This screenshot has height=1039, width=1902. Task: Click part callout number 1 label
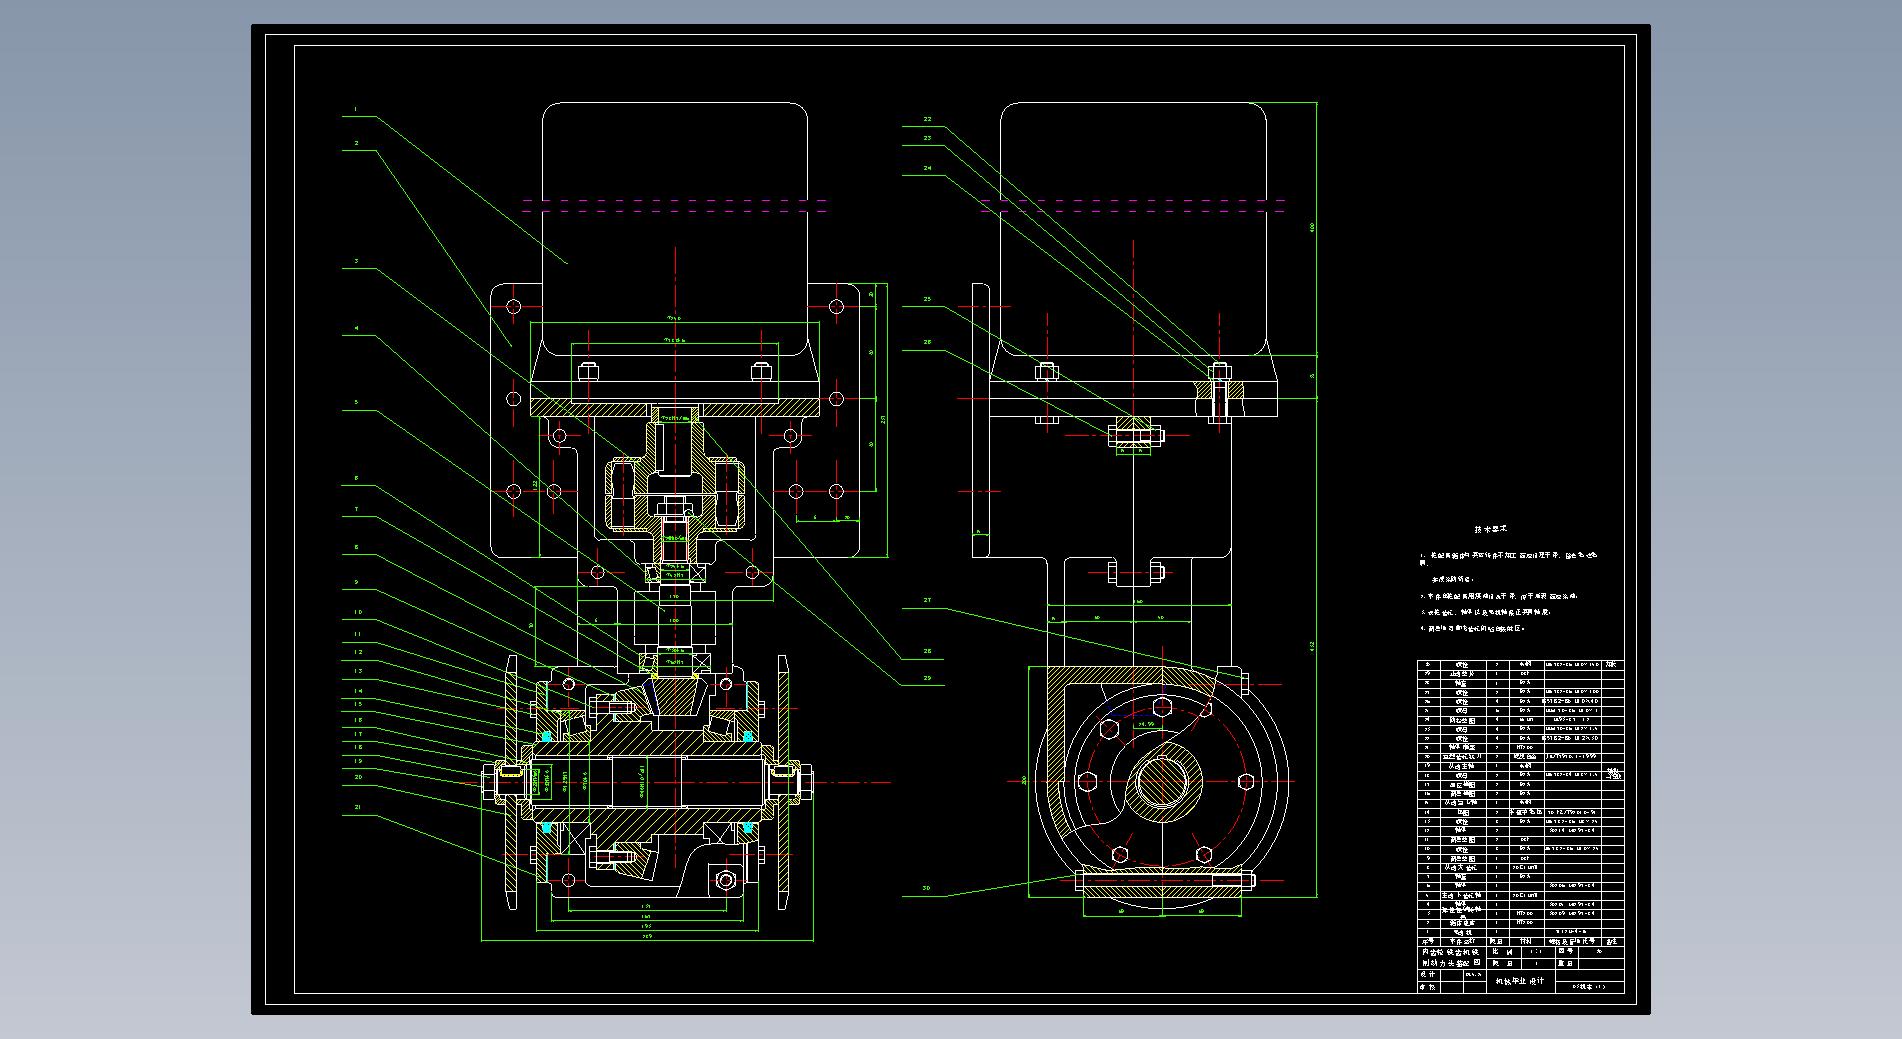click(x=355, y=110)
